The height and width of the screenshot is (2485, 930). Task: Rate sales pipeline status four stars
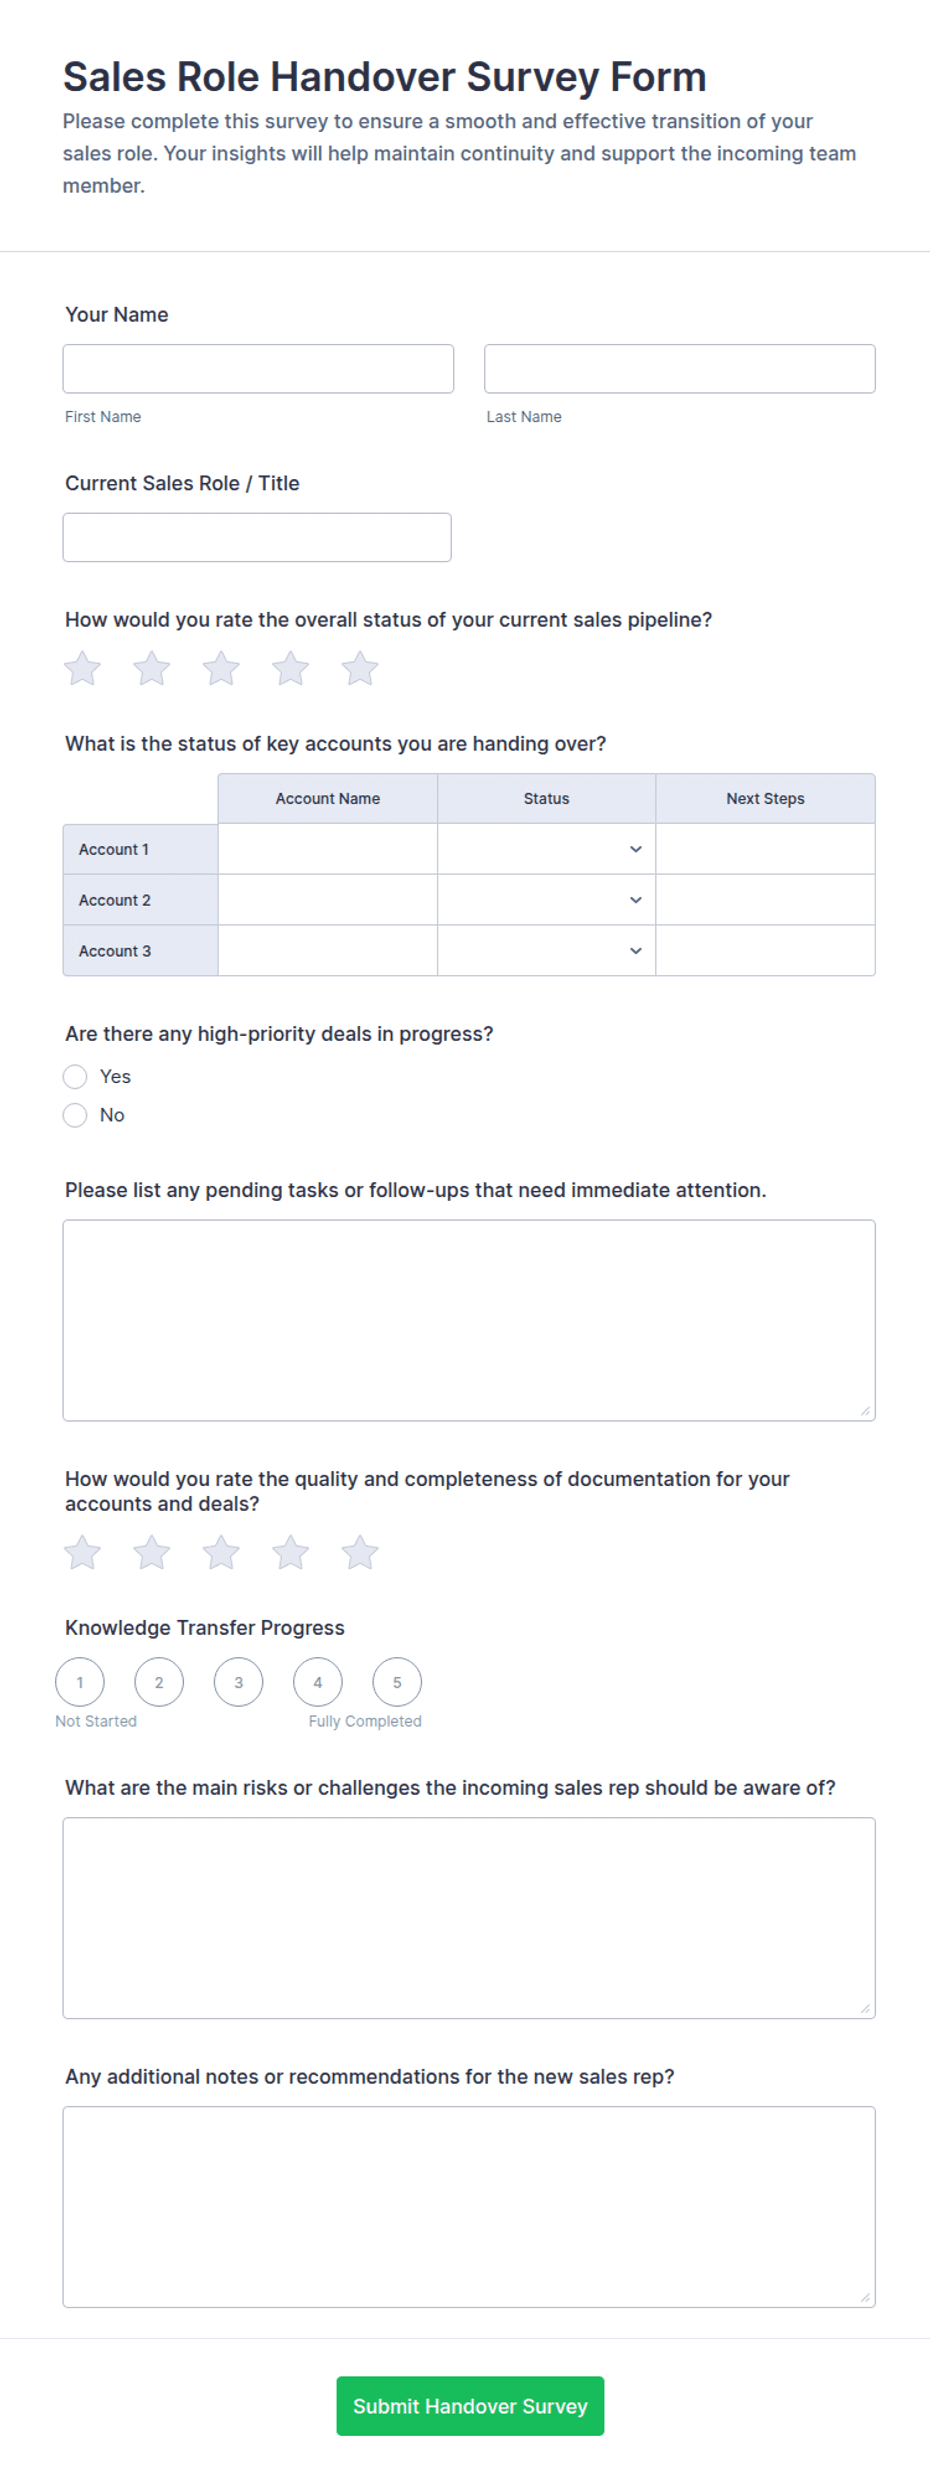[x=291, y=668]
